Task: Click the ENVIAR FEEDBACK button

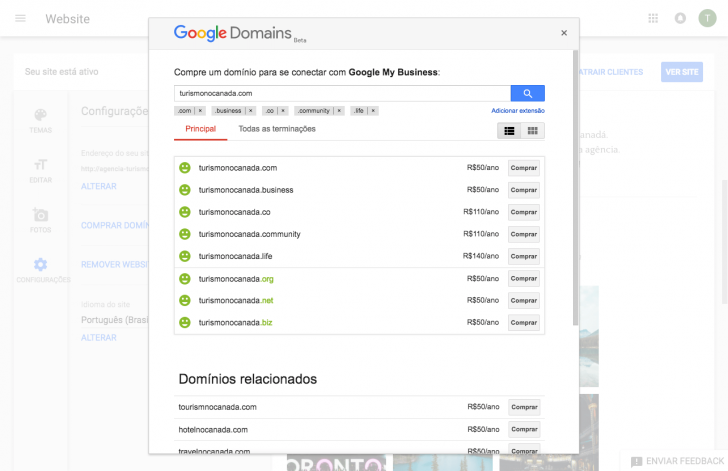Action: pos(677,461)
